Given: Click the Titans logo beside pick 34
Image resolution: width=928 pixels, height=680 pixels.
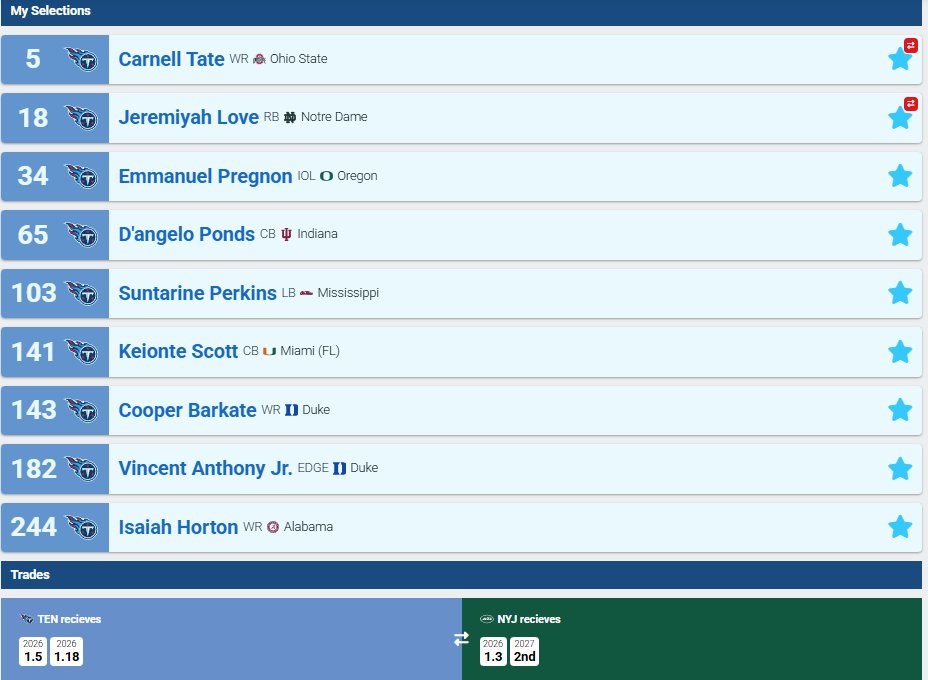Looking at the screenshot, I should tap(81, 176).
